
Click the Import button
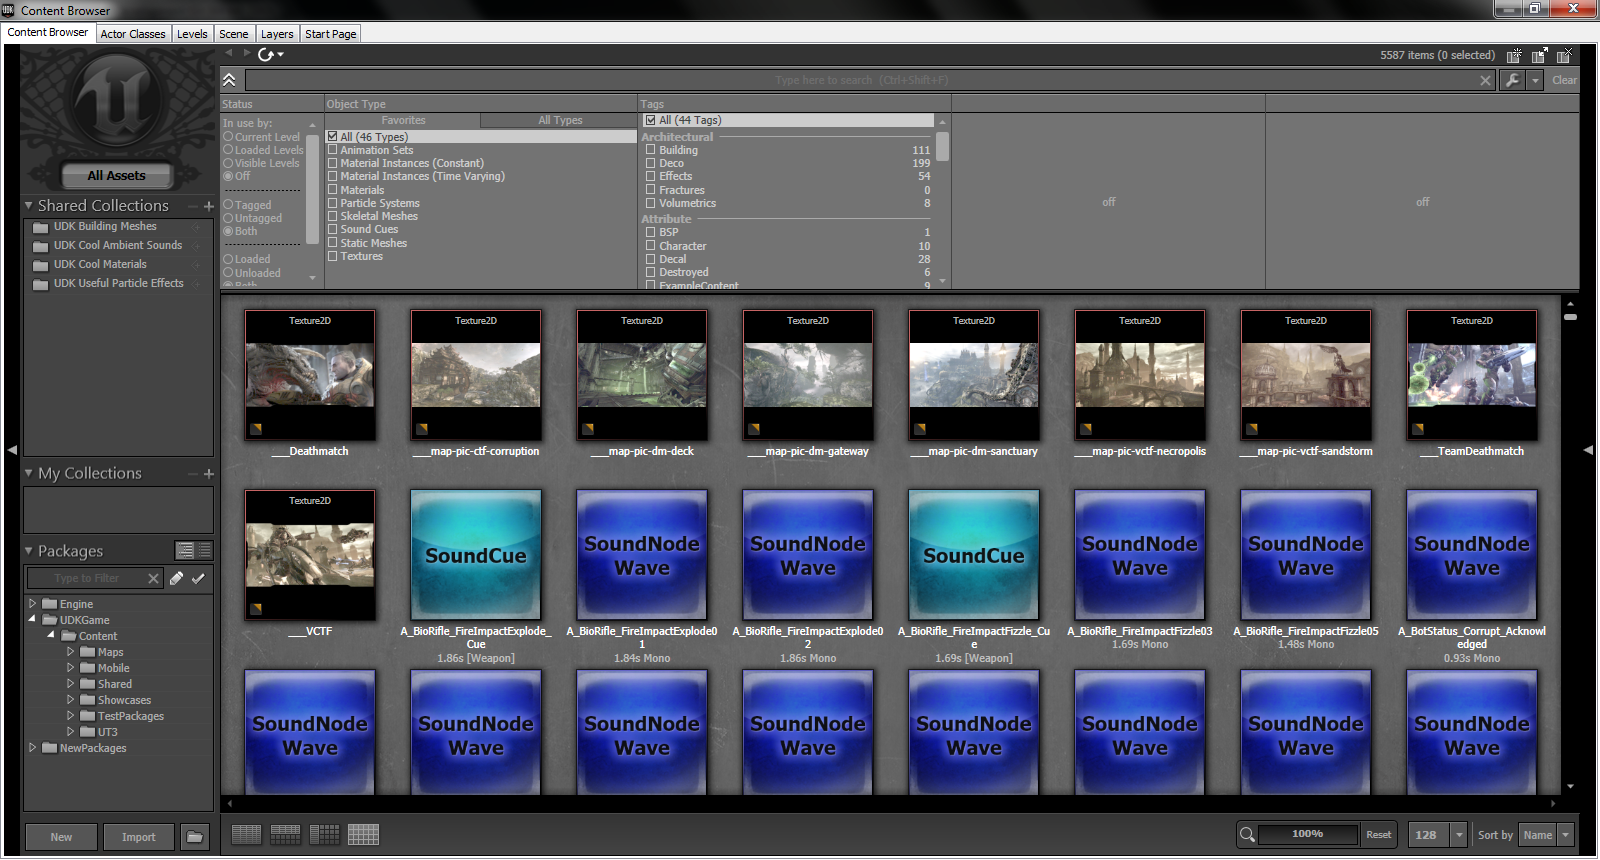tap(139, 837)
